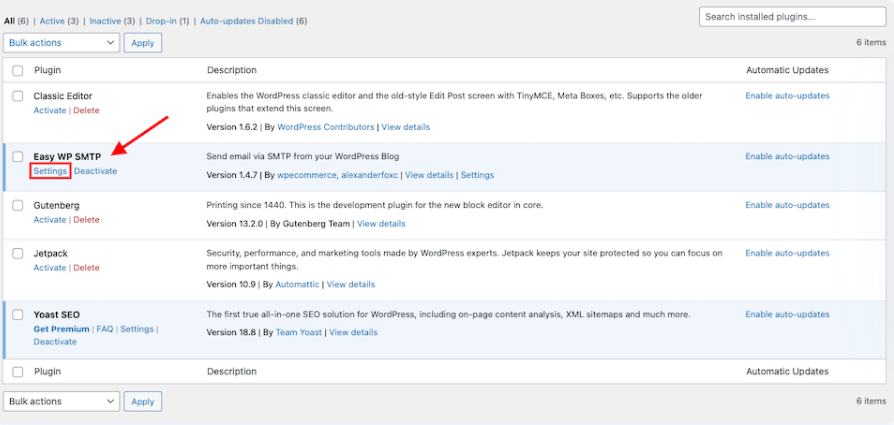Click the top Automatic Updates column header
The height and width of the screenshot is (425, 894).
pyautogui.click(x=787, y=70)
